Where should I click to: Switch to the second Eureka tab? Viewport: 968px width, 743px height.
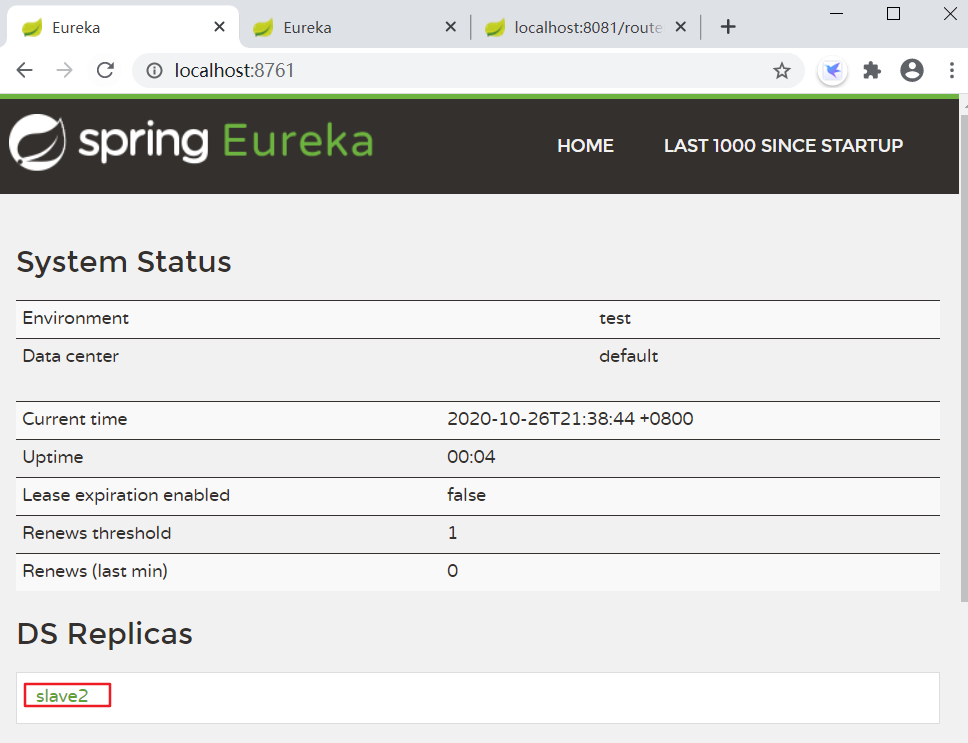tap(355, 27)
